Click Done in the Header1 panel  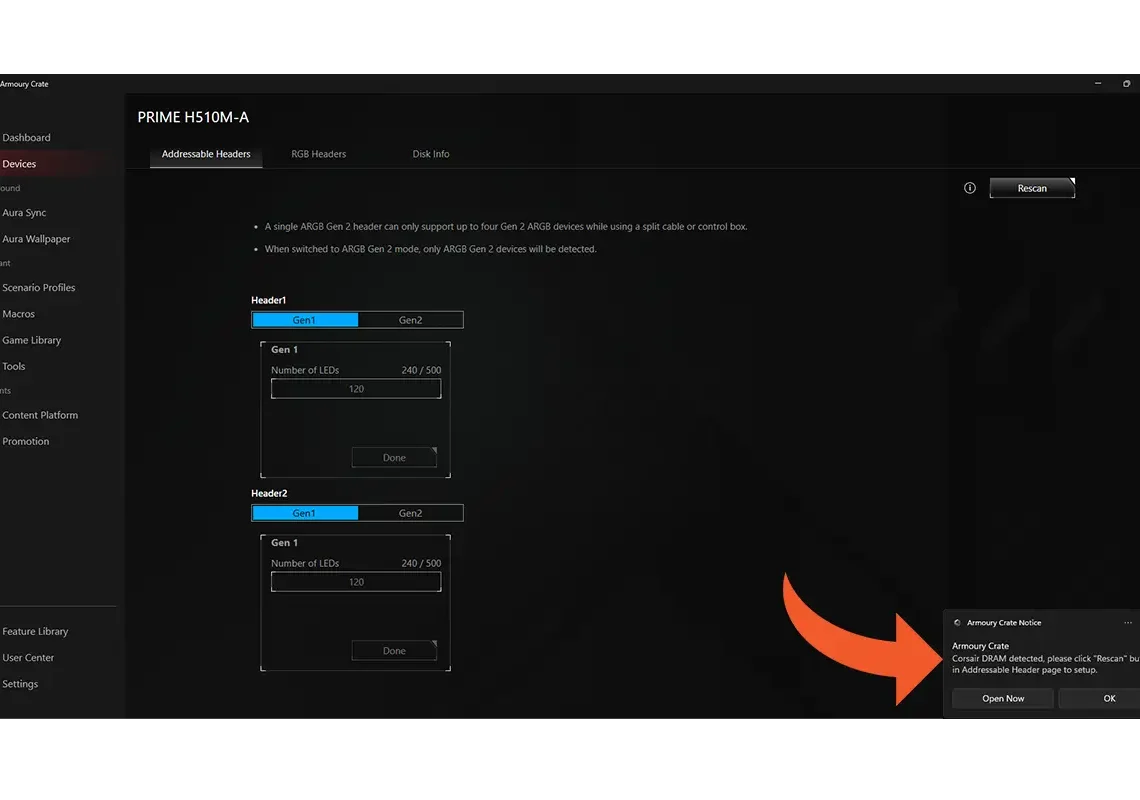click(394, 457)
